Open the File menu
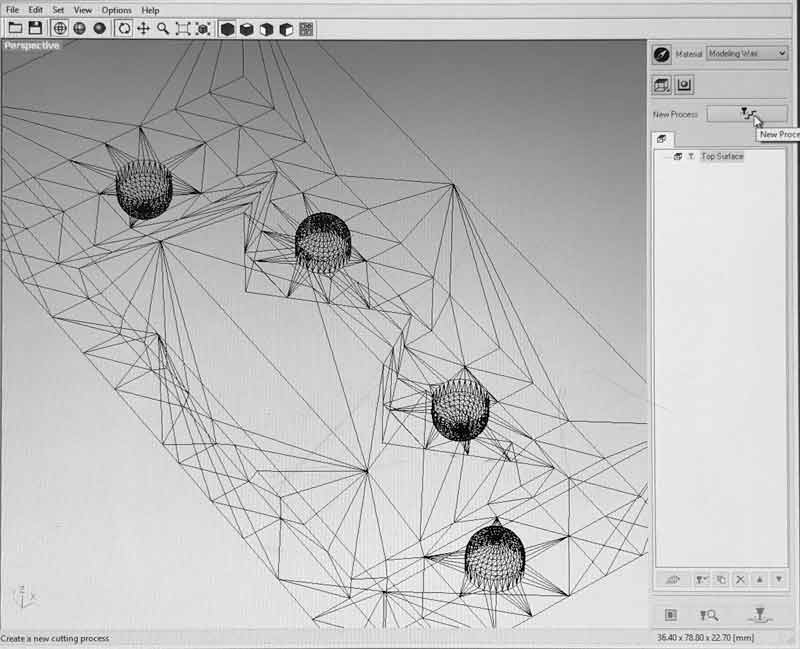 (12, 10)
